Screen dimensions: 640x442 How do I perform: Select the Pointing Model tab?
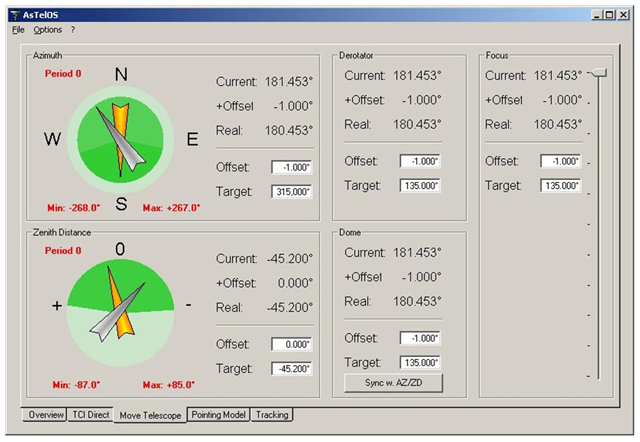tap(219, 414)
